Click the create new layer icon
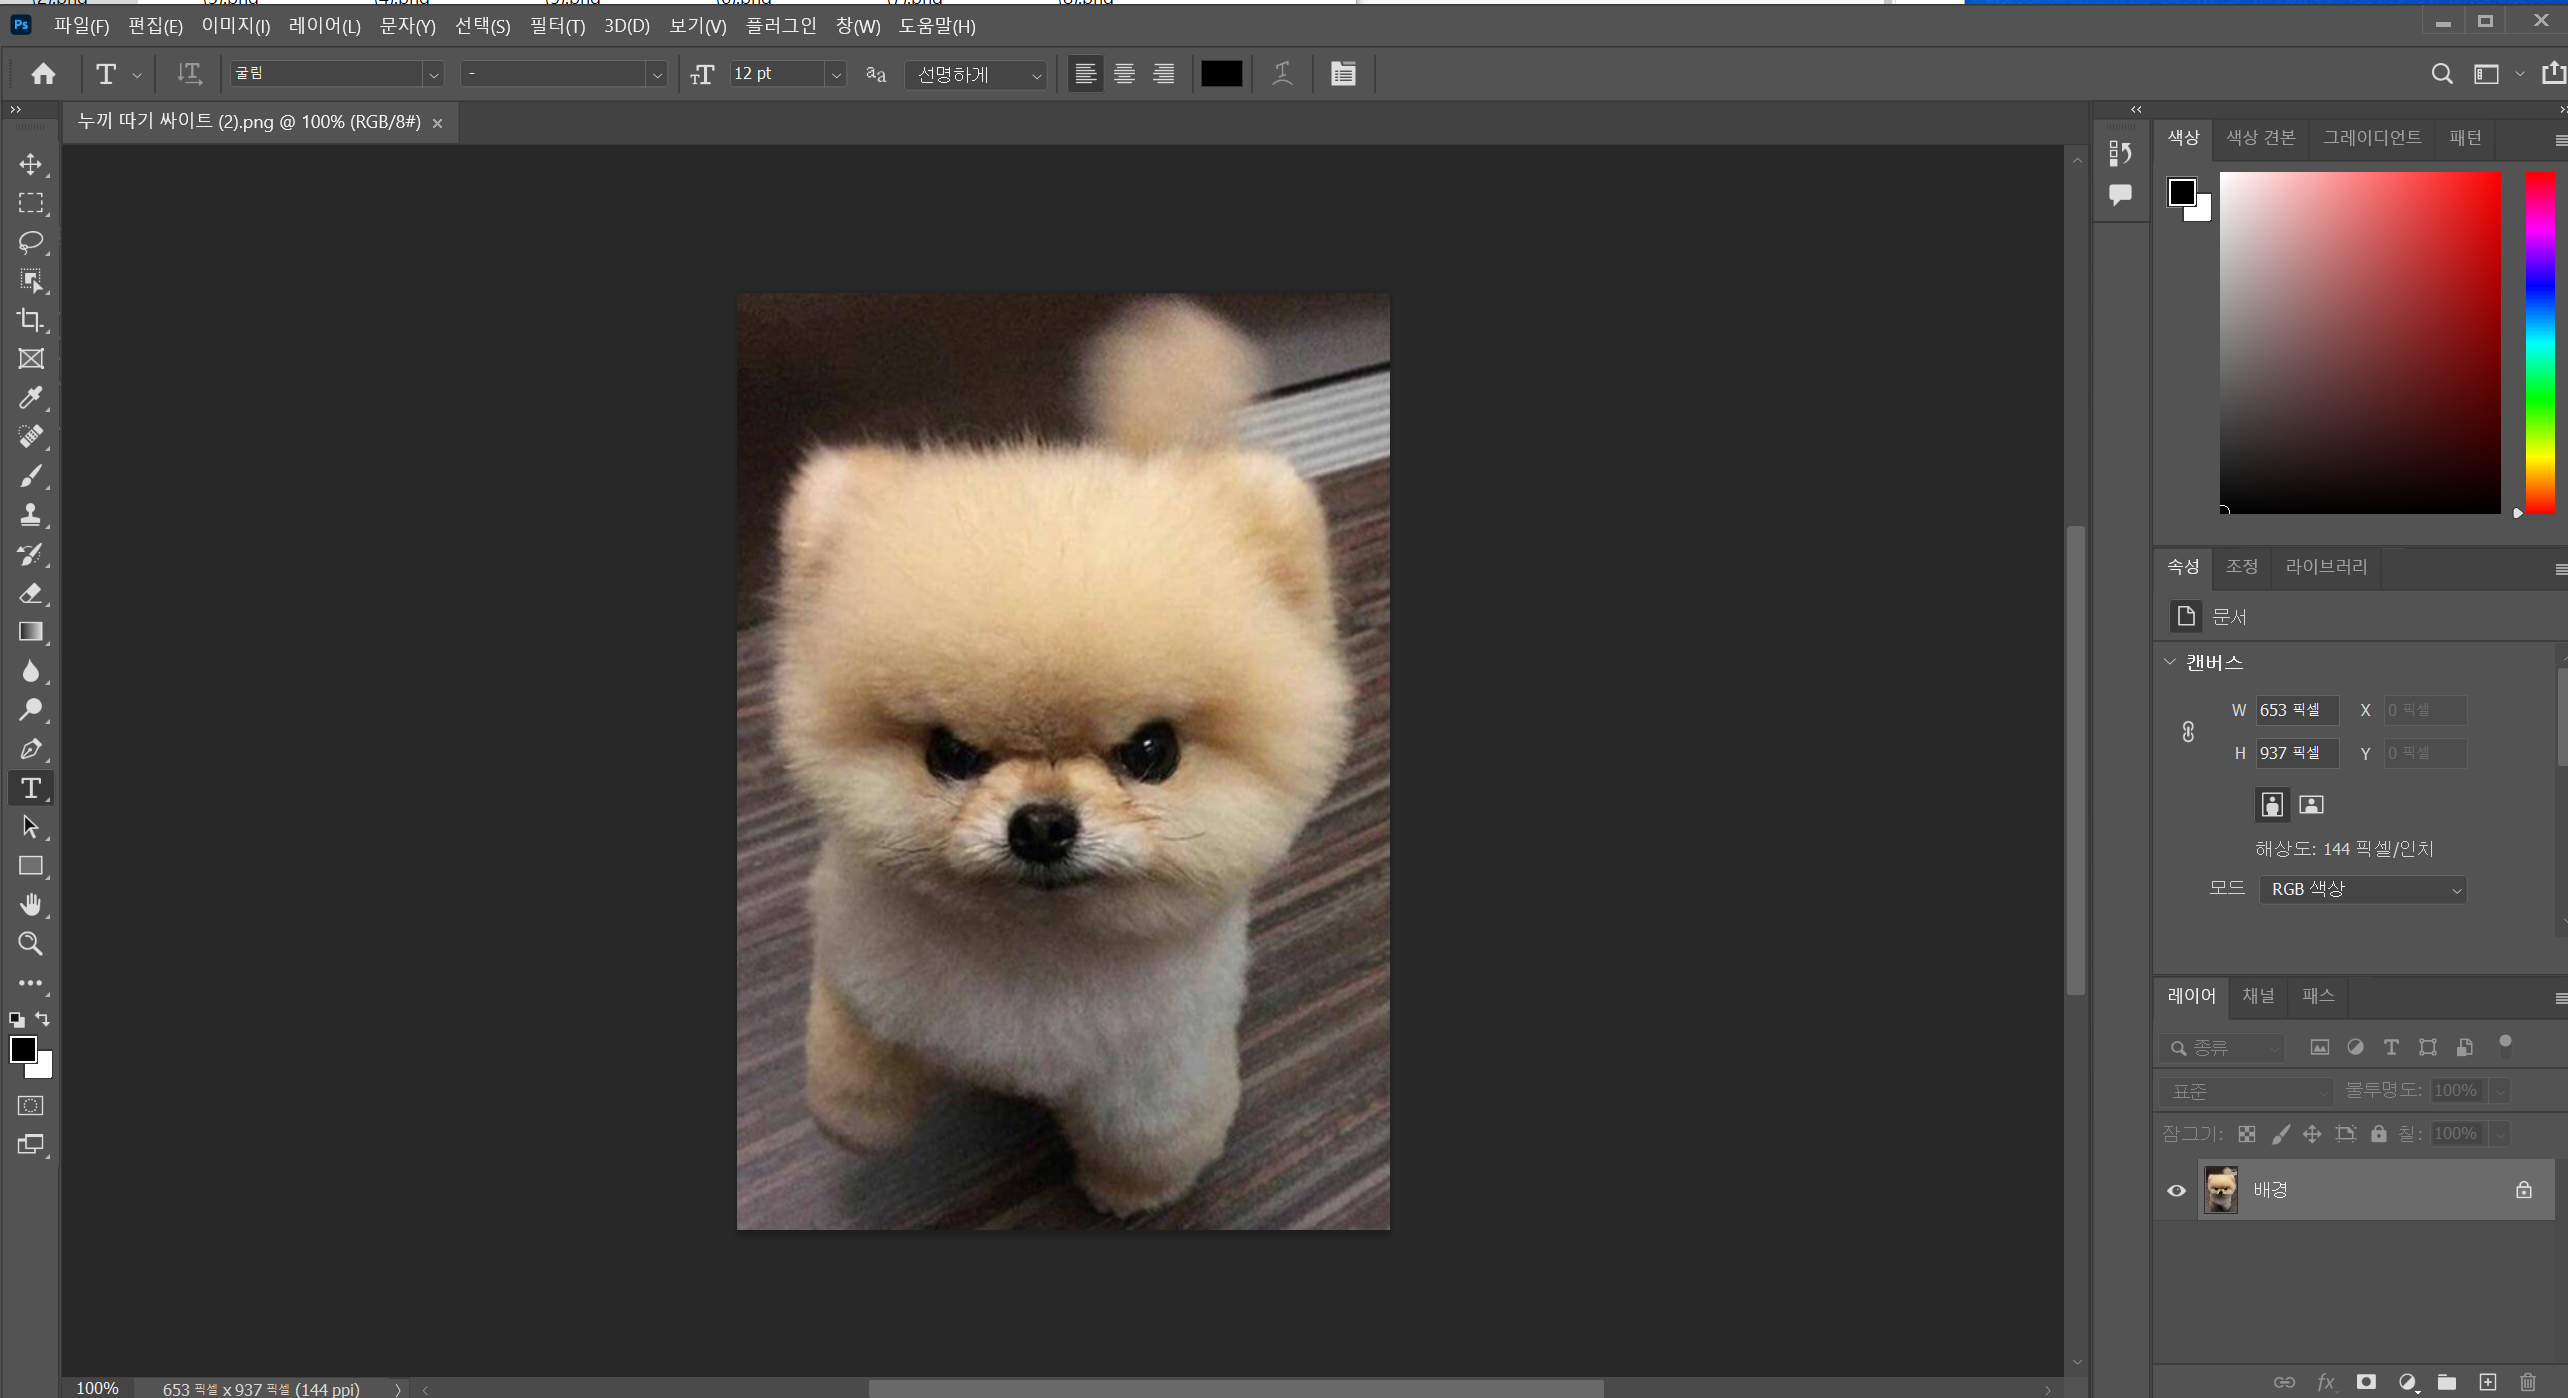Image resolution: width=2568 pixels, height=1398 pixels. [2487, 1382]
